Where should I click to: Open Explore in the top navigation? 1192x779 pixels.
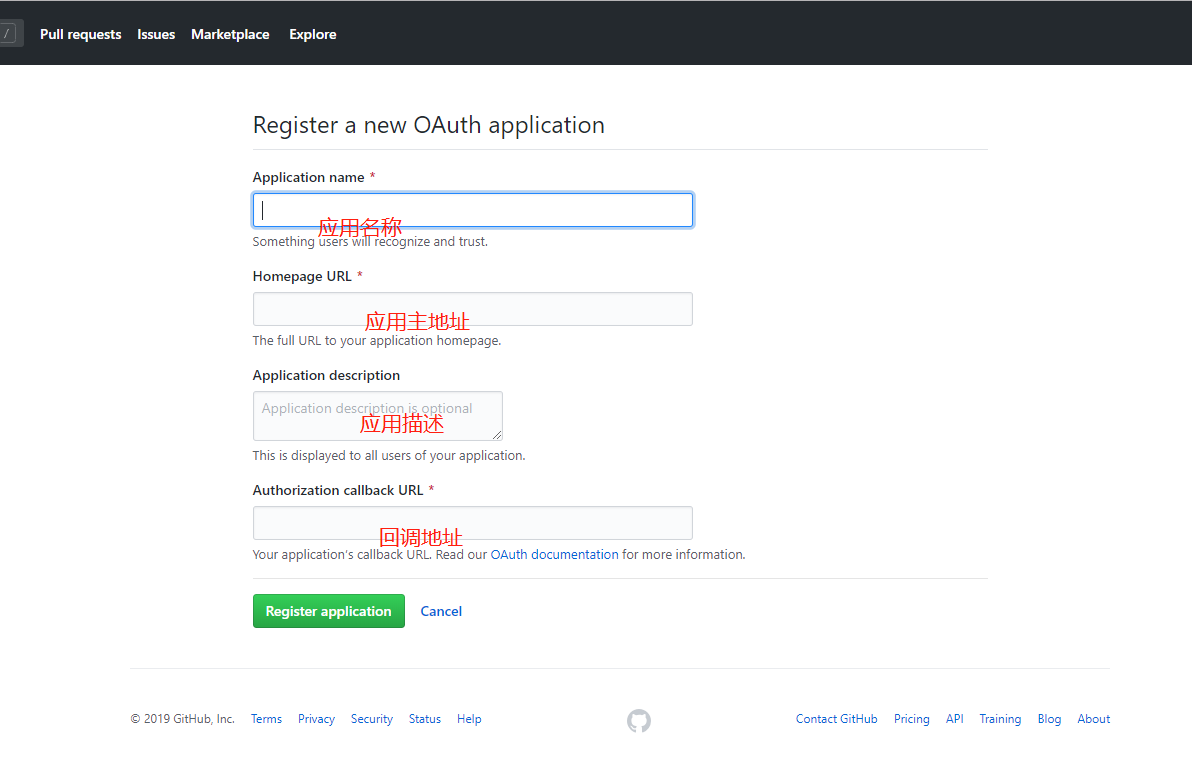pyautogui.click(x=312, y=34)
